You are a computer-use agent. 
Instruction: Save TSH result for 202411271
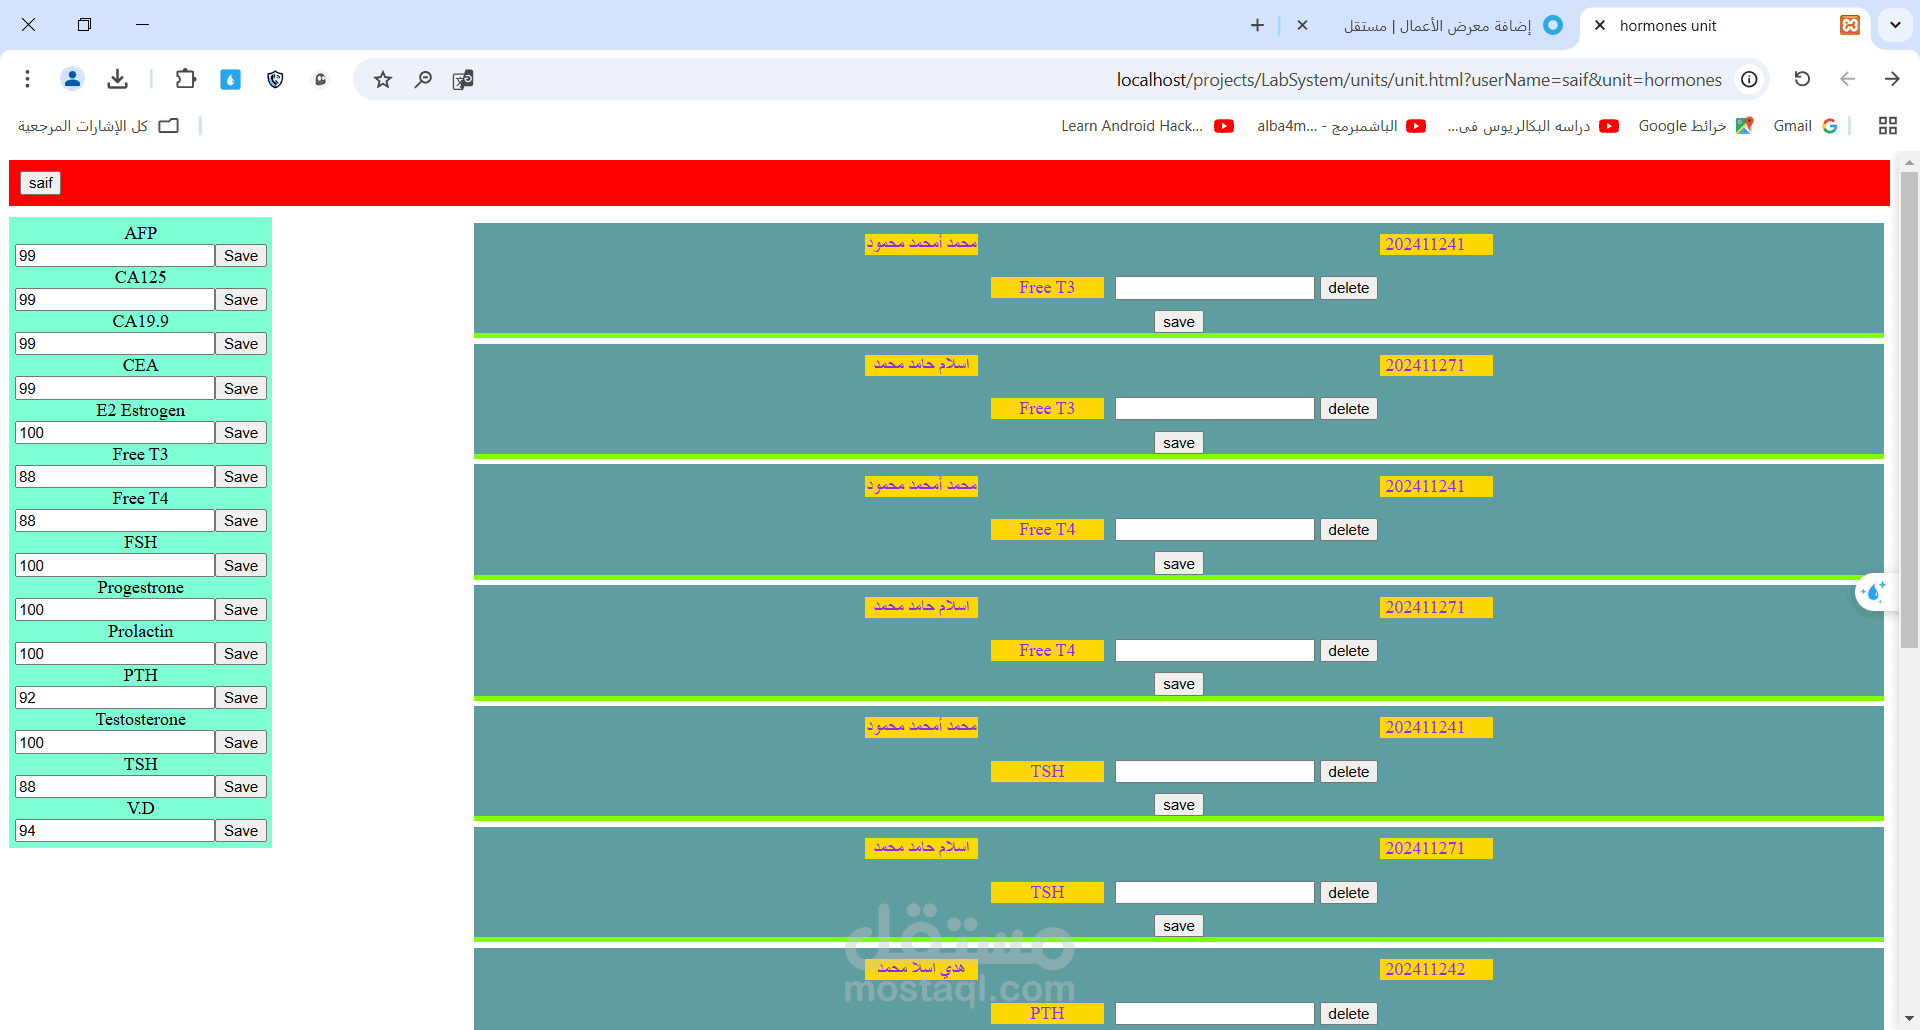click(x=1179, y=926)
